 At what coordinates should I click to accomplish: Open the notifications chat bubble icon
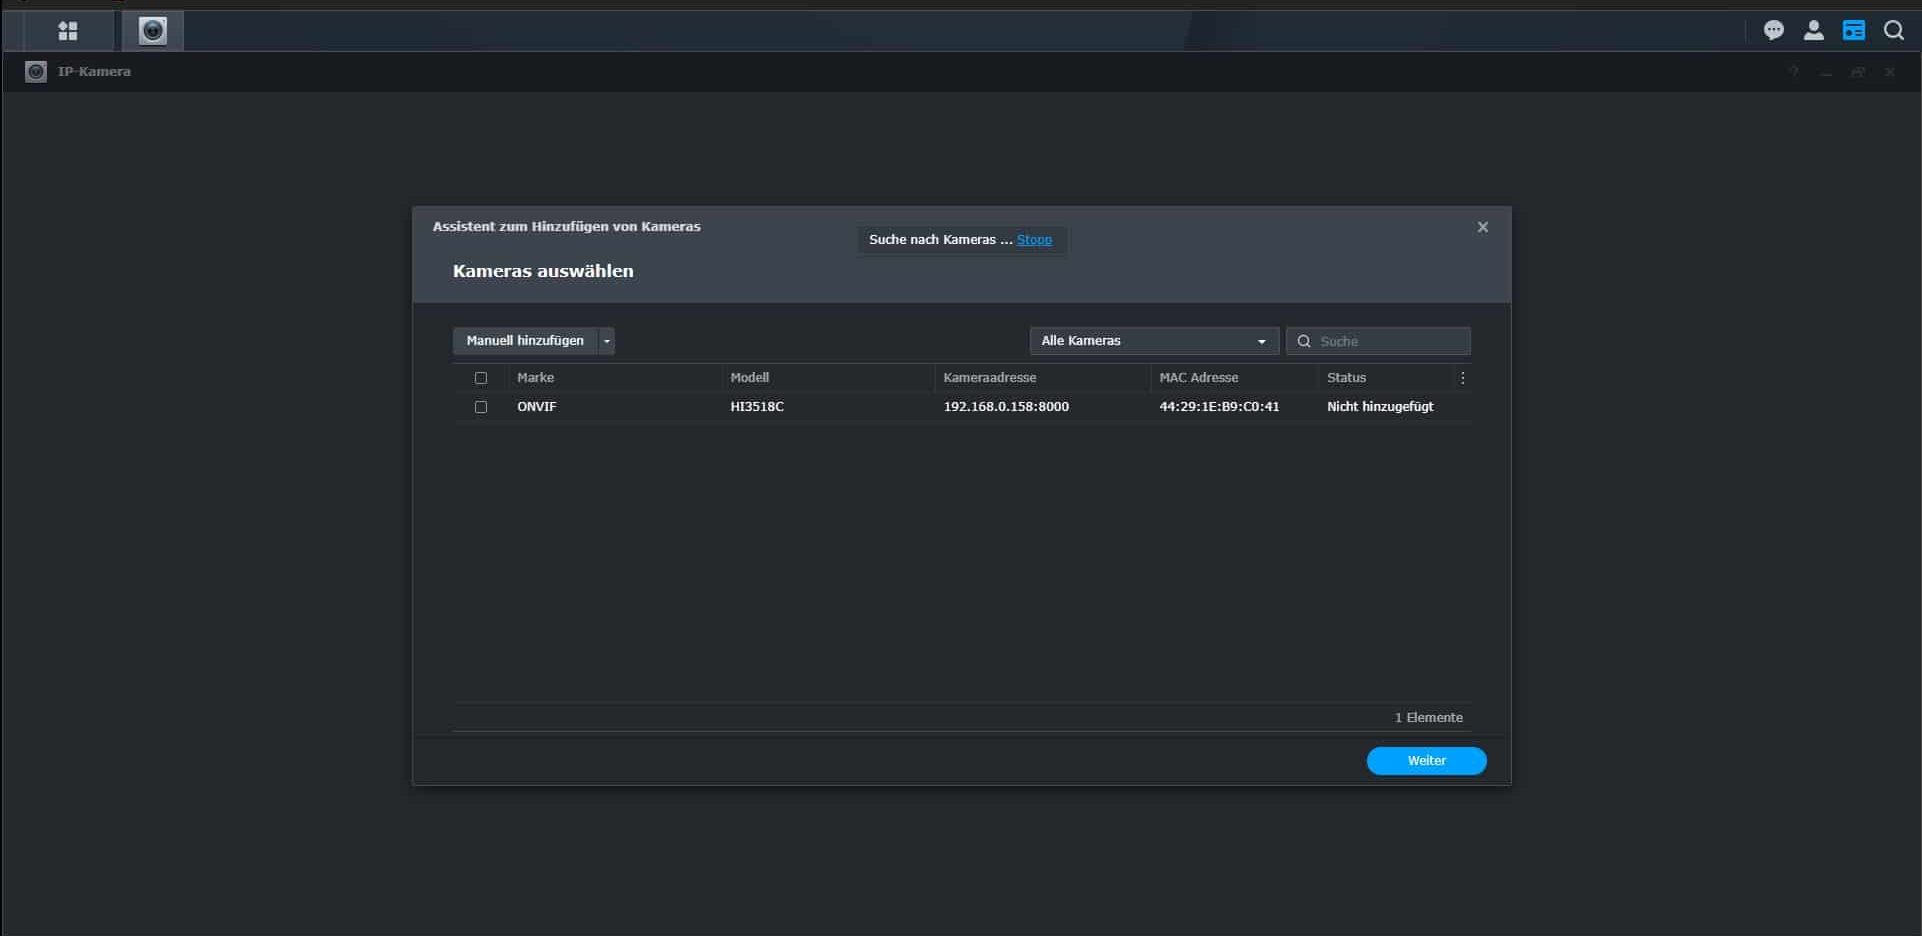tap(1773, 31)
